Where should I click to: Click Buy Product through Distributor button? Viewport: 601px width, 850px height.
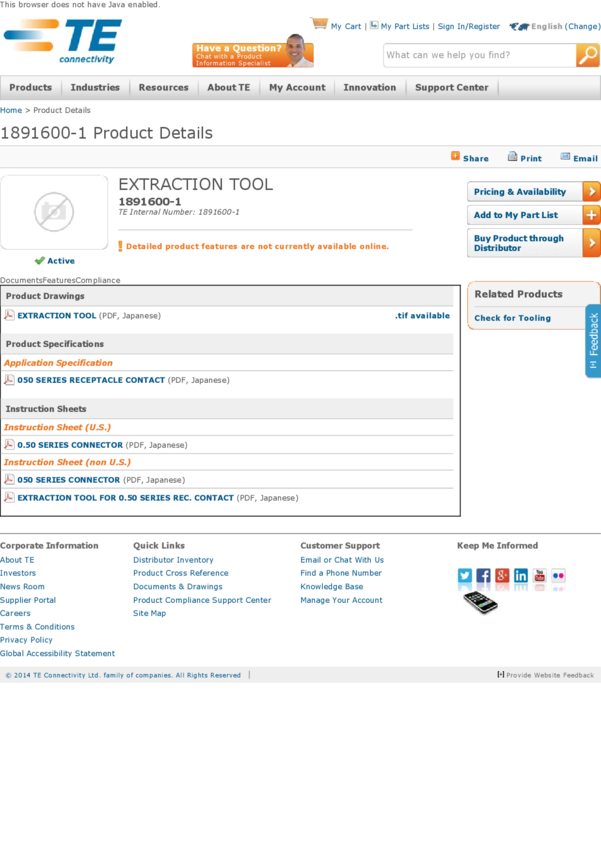point(534,243)
